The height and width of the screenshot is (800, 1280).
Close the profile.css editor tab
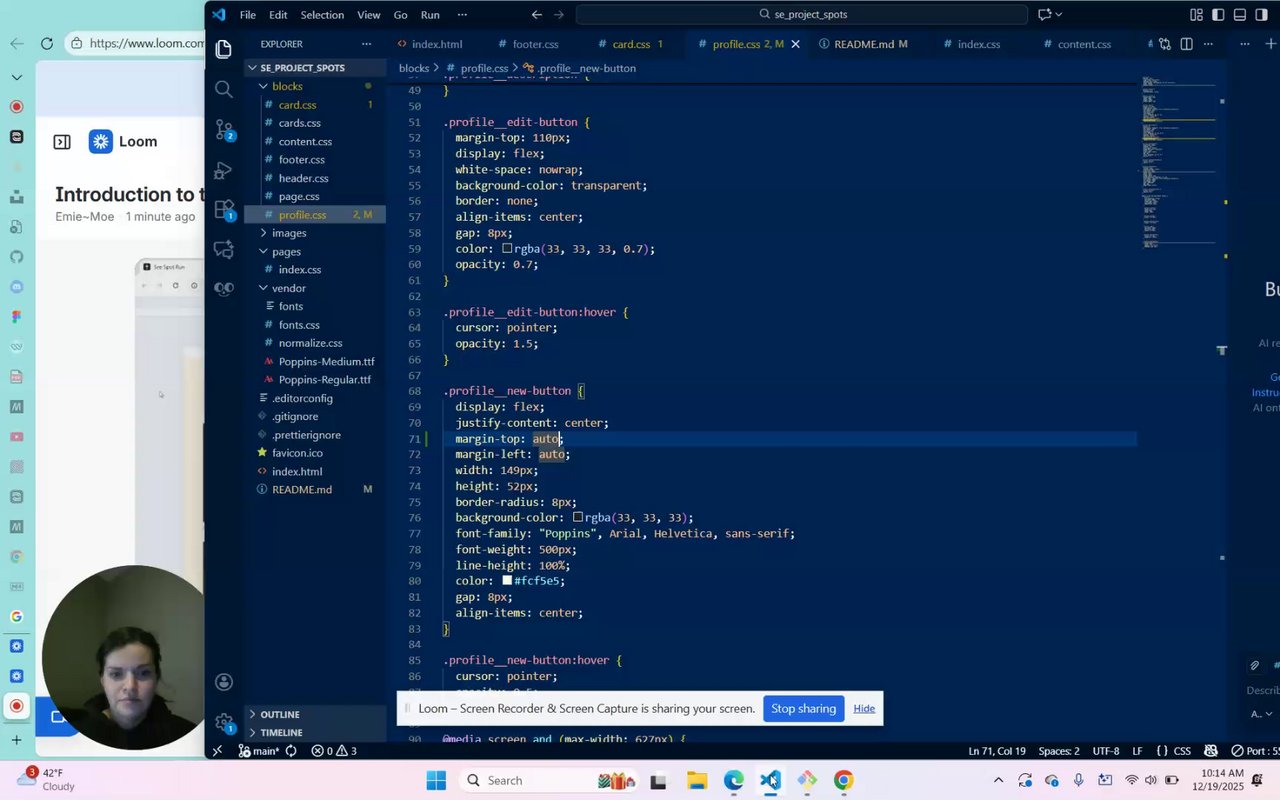(796, 44)
